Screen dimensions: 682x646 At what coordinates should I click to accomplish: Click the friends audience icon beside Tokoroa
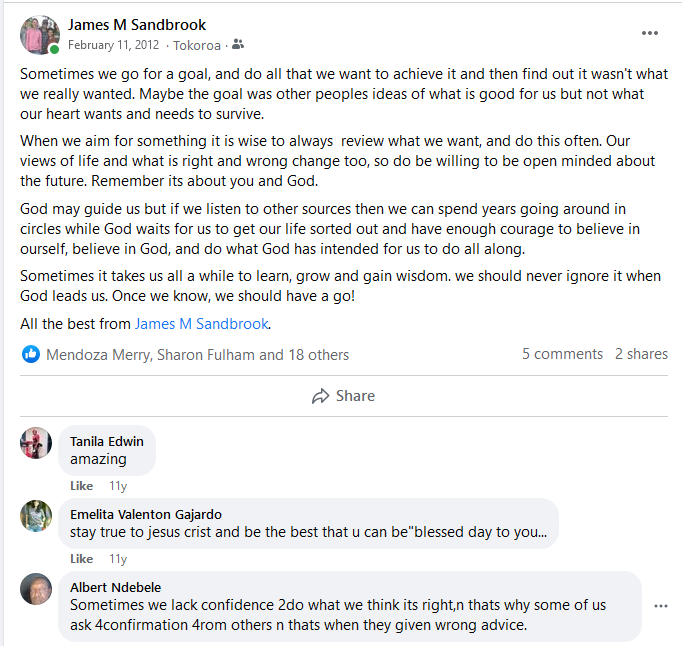(x=238, y=45)
